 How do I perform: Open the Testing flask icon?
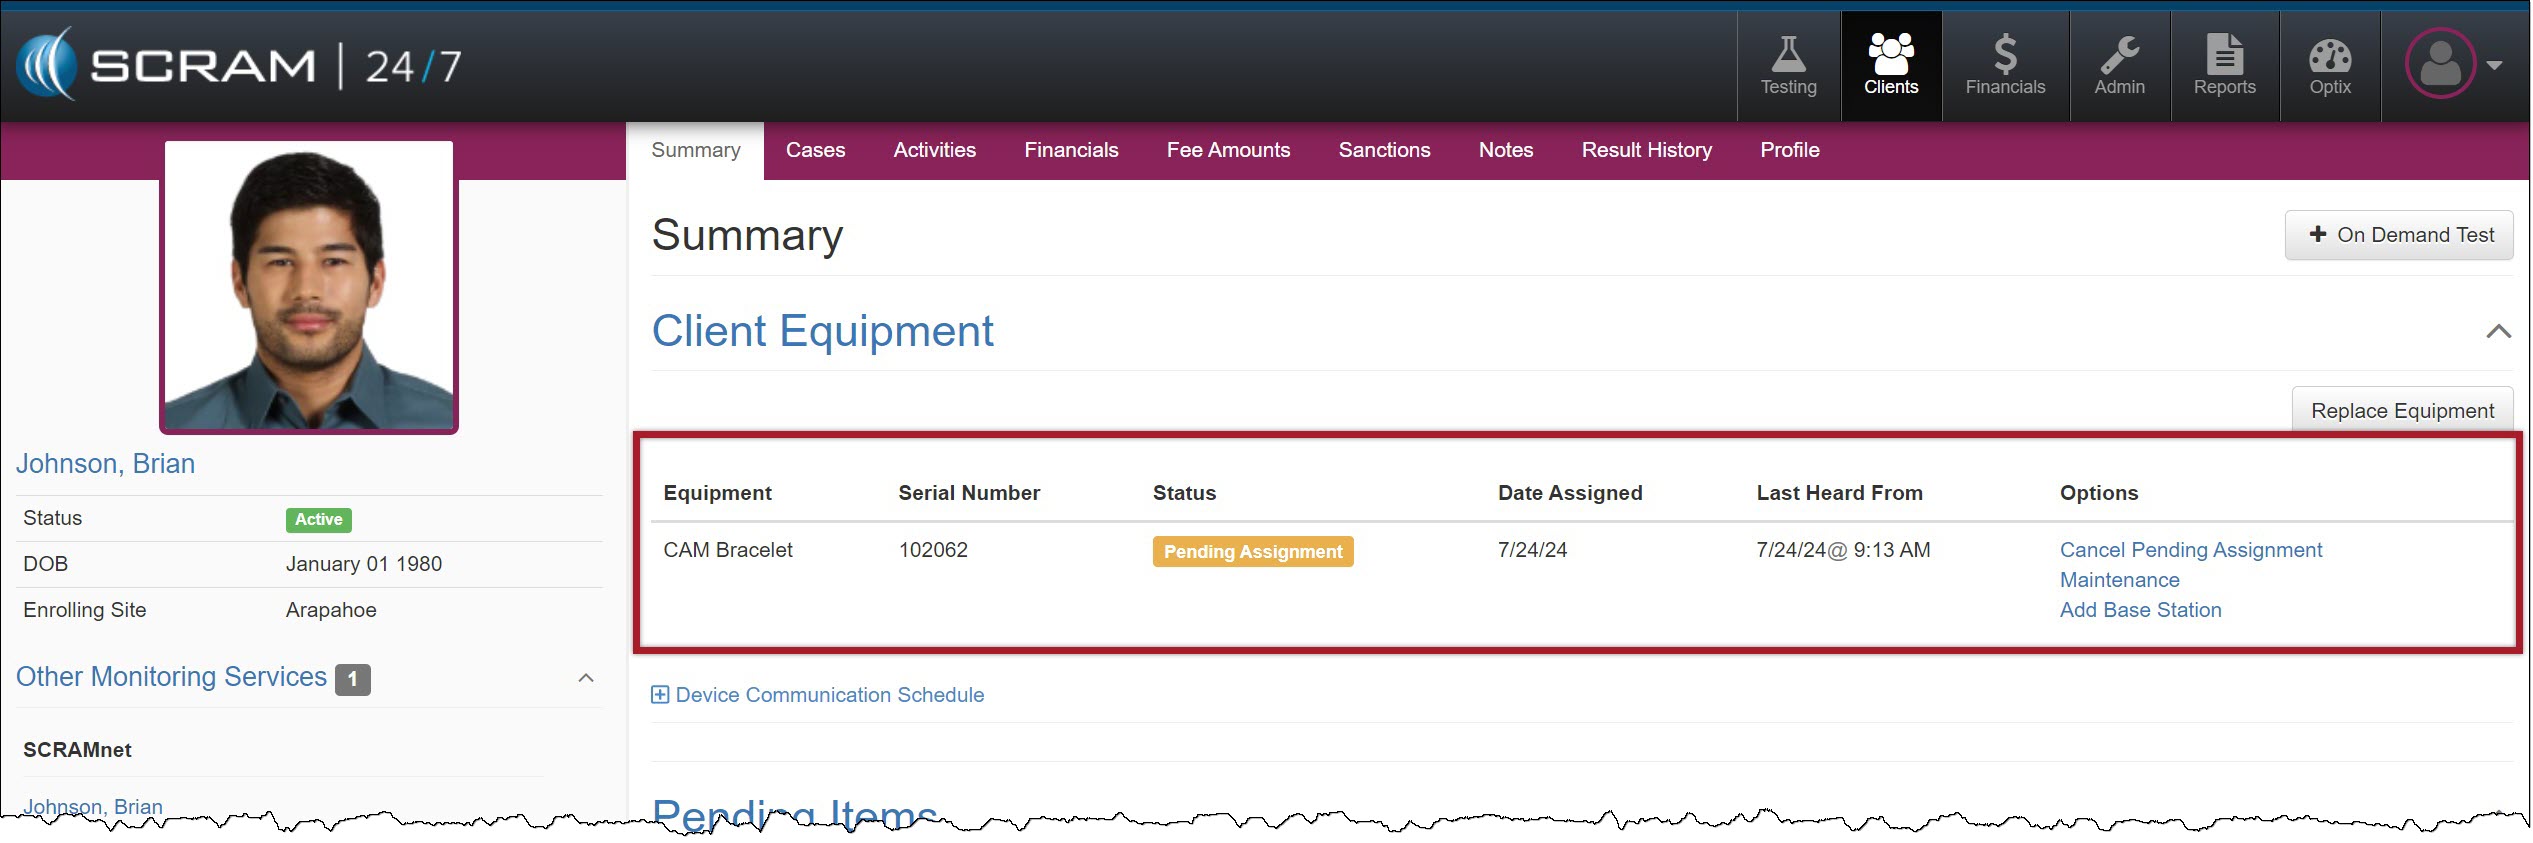tap(1788, 56)
